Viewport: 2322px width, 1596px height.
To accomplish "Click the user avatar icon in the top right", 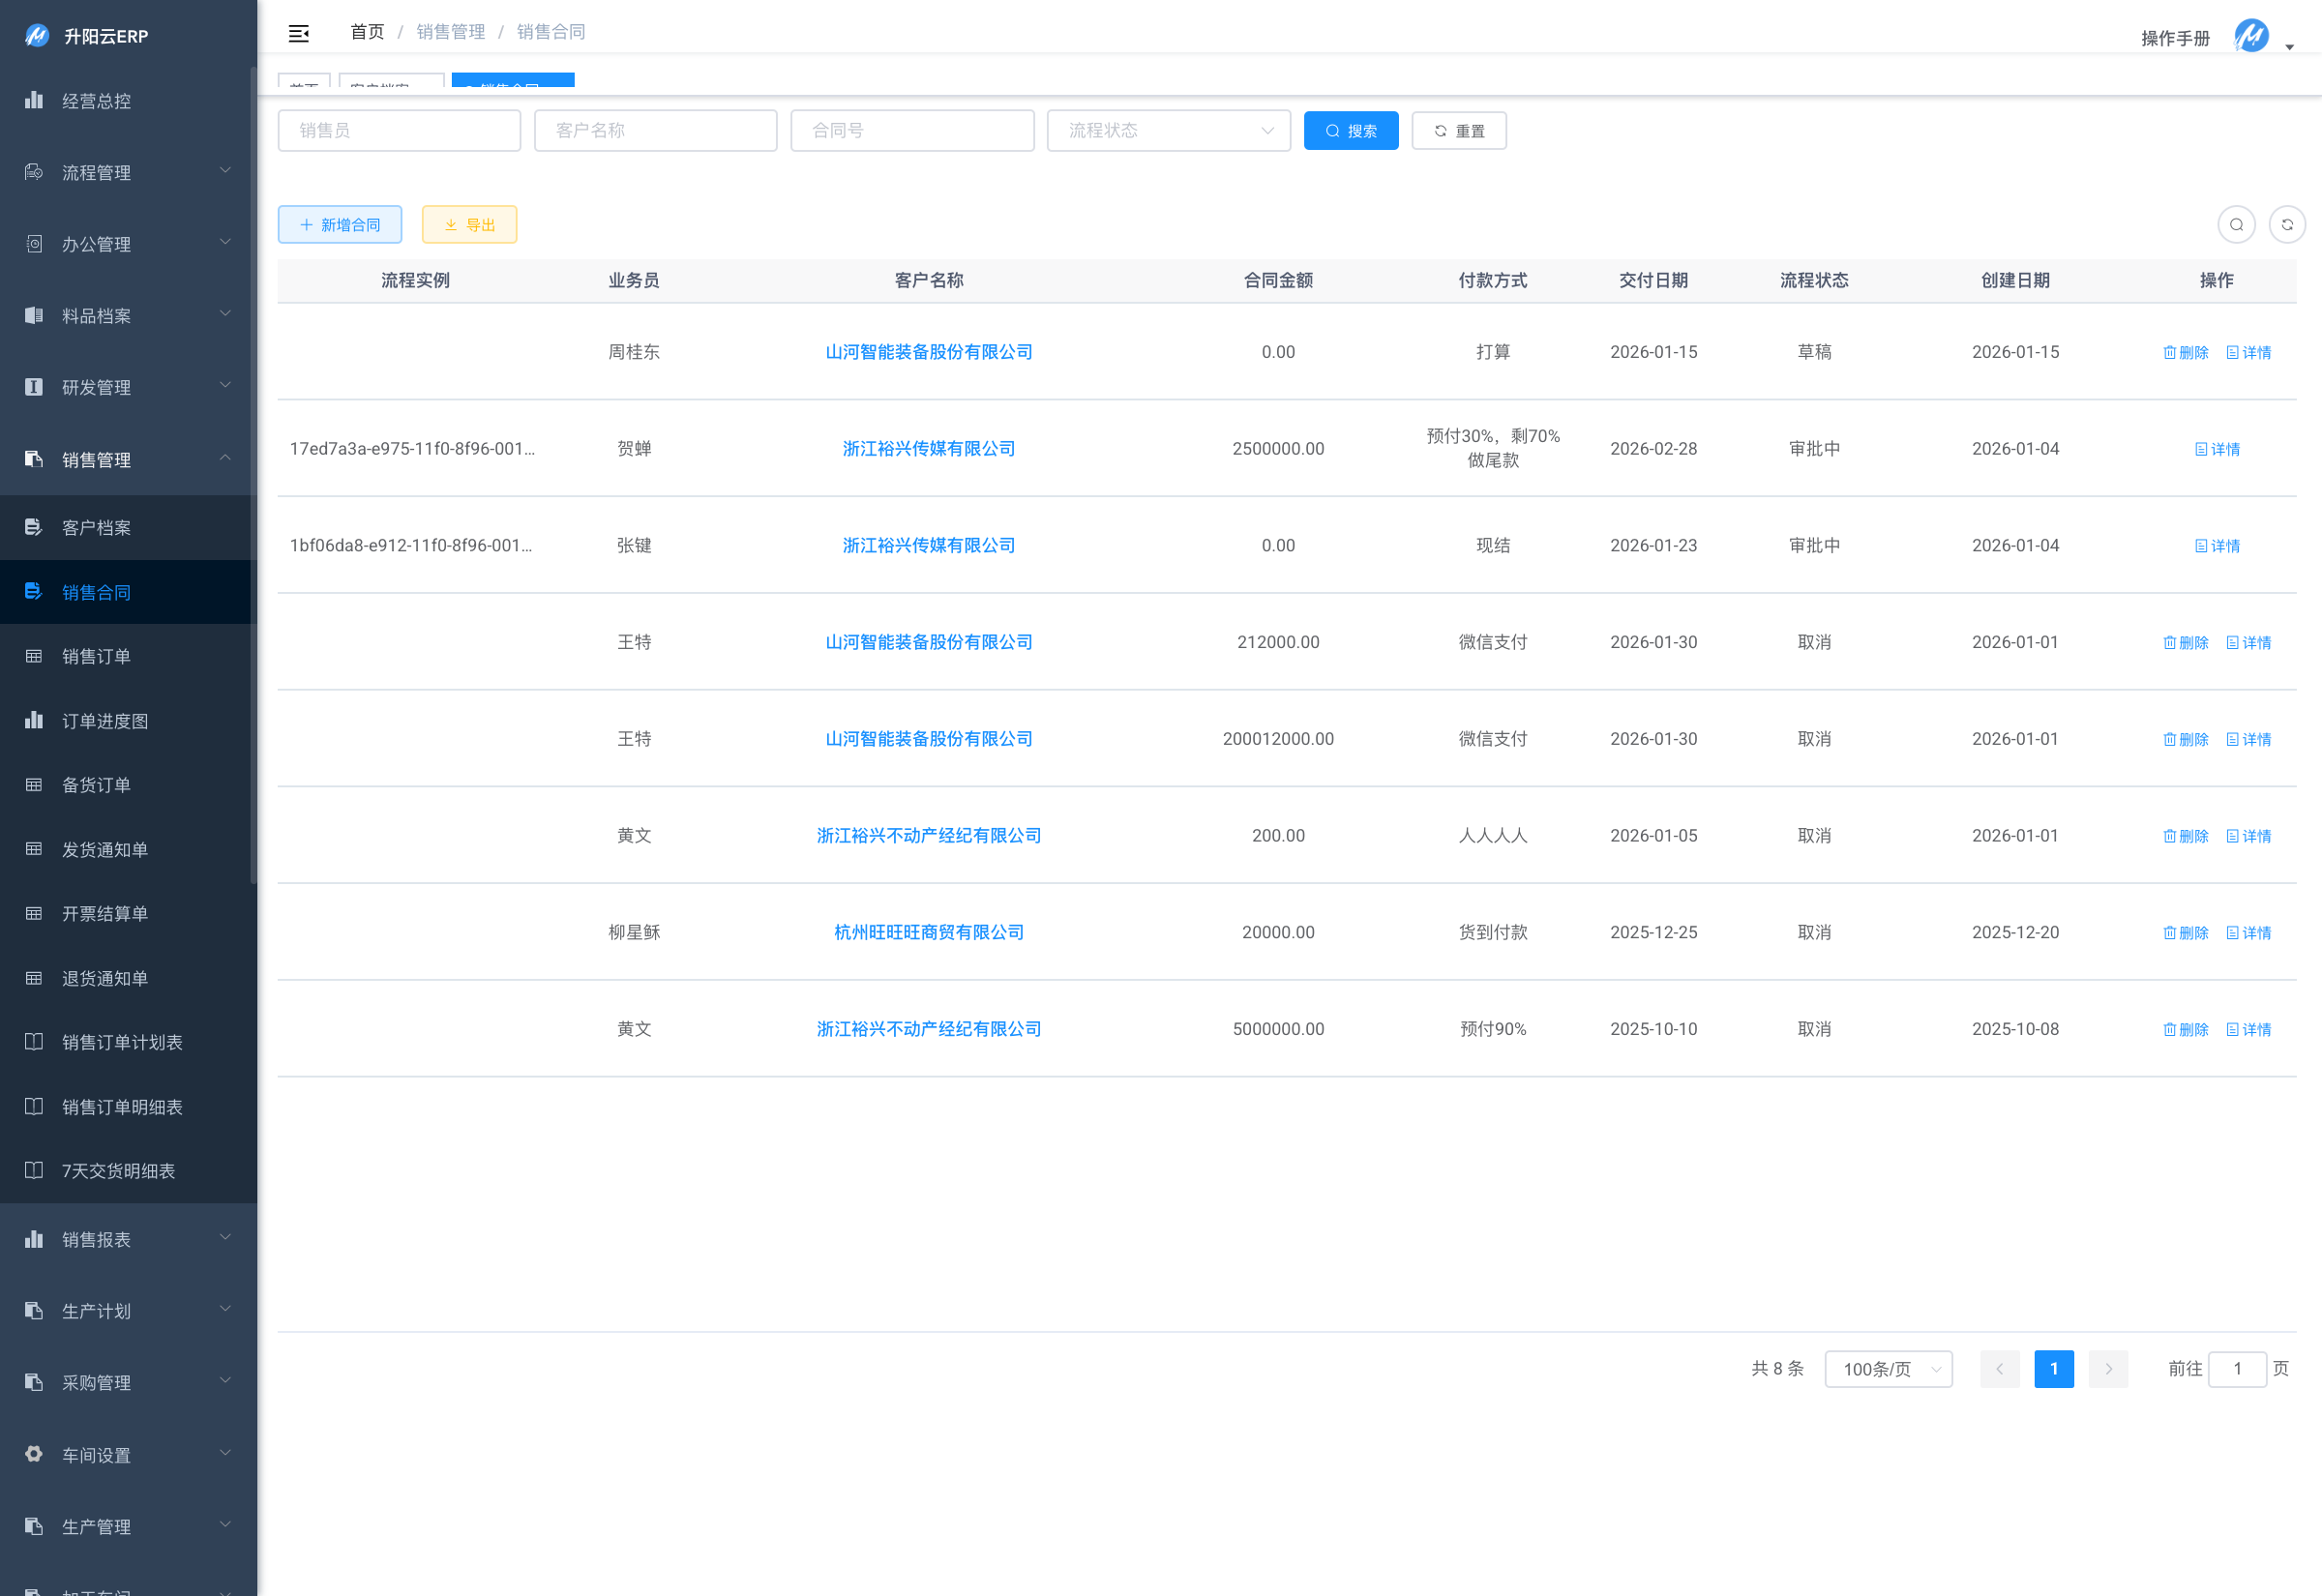I will pos(2251,37).
